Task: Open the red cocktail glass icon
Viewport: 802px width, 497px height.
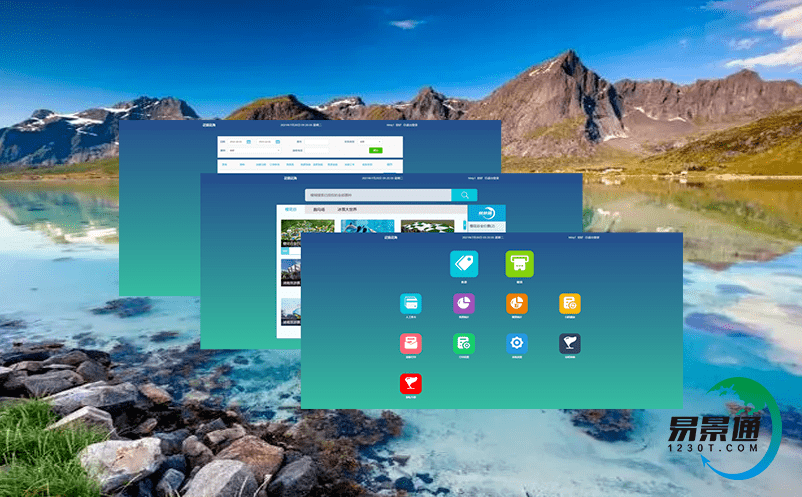Action: click(x=411, y=383)
